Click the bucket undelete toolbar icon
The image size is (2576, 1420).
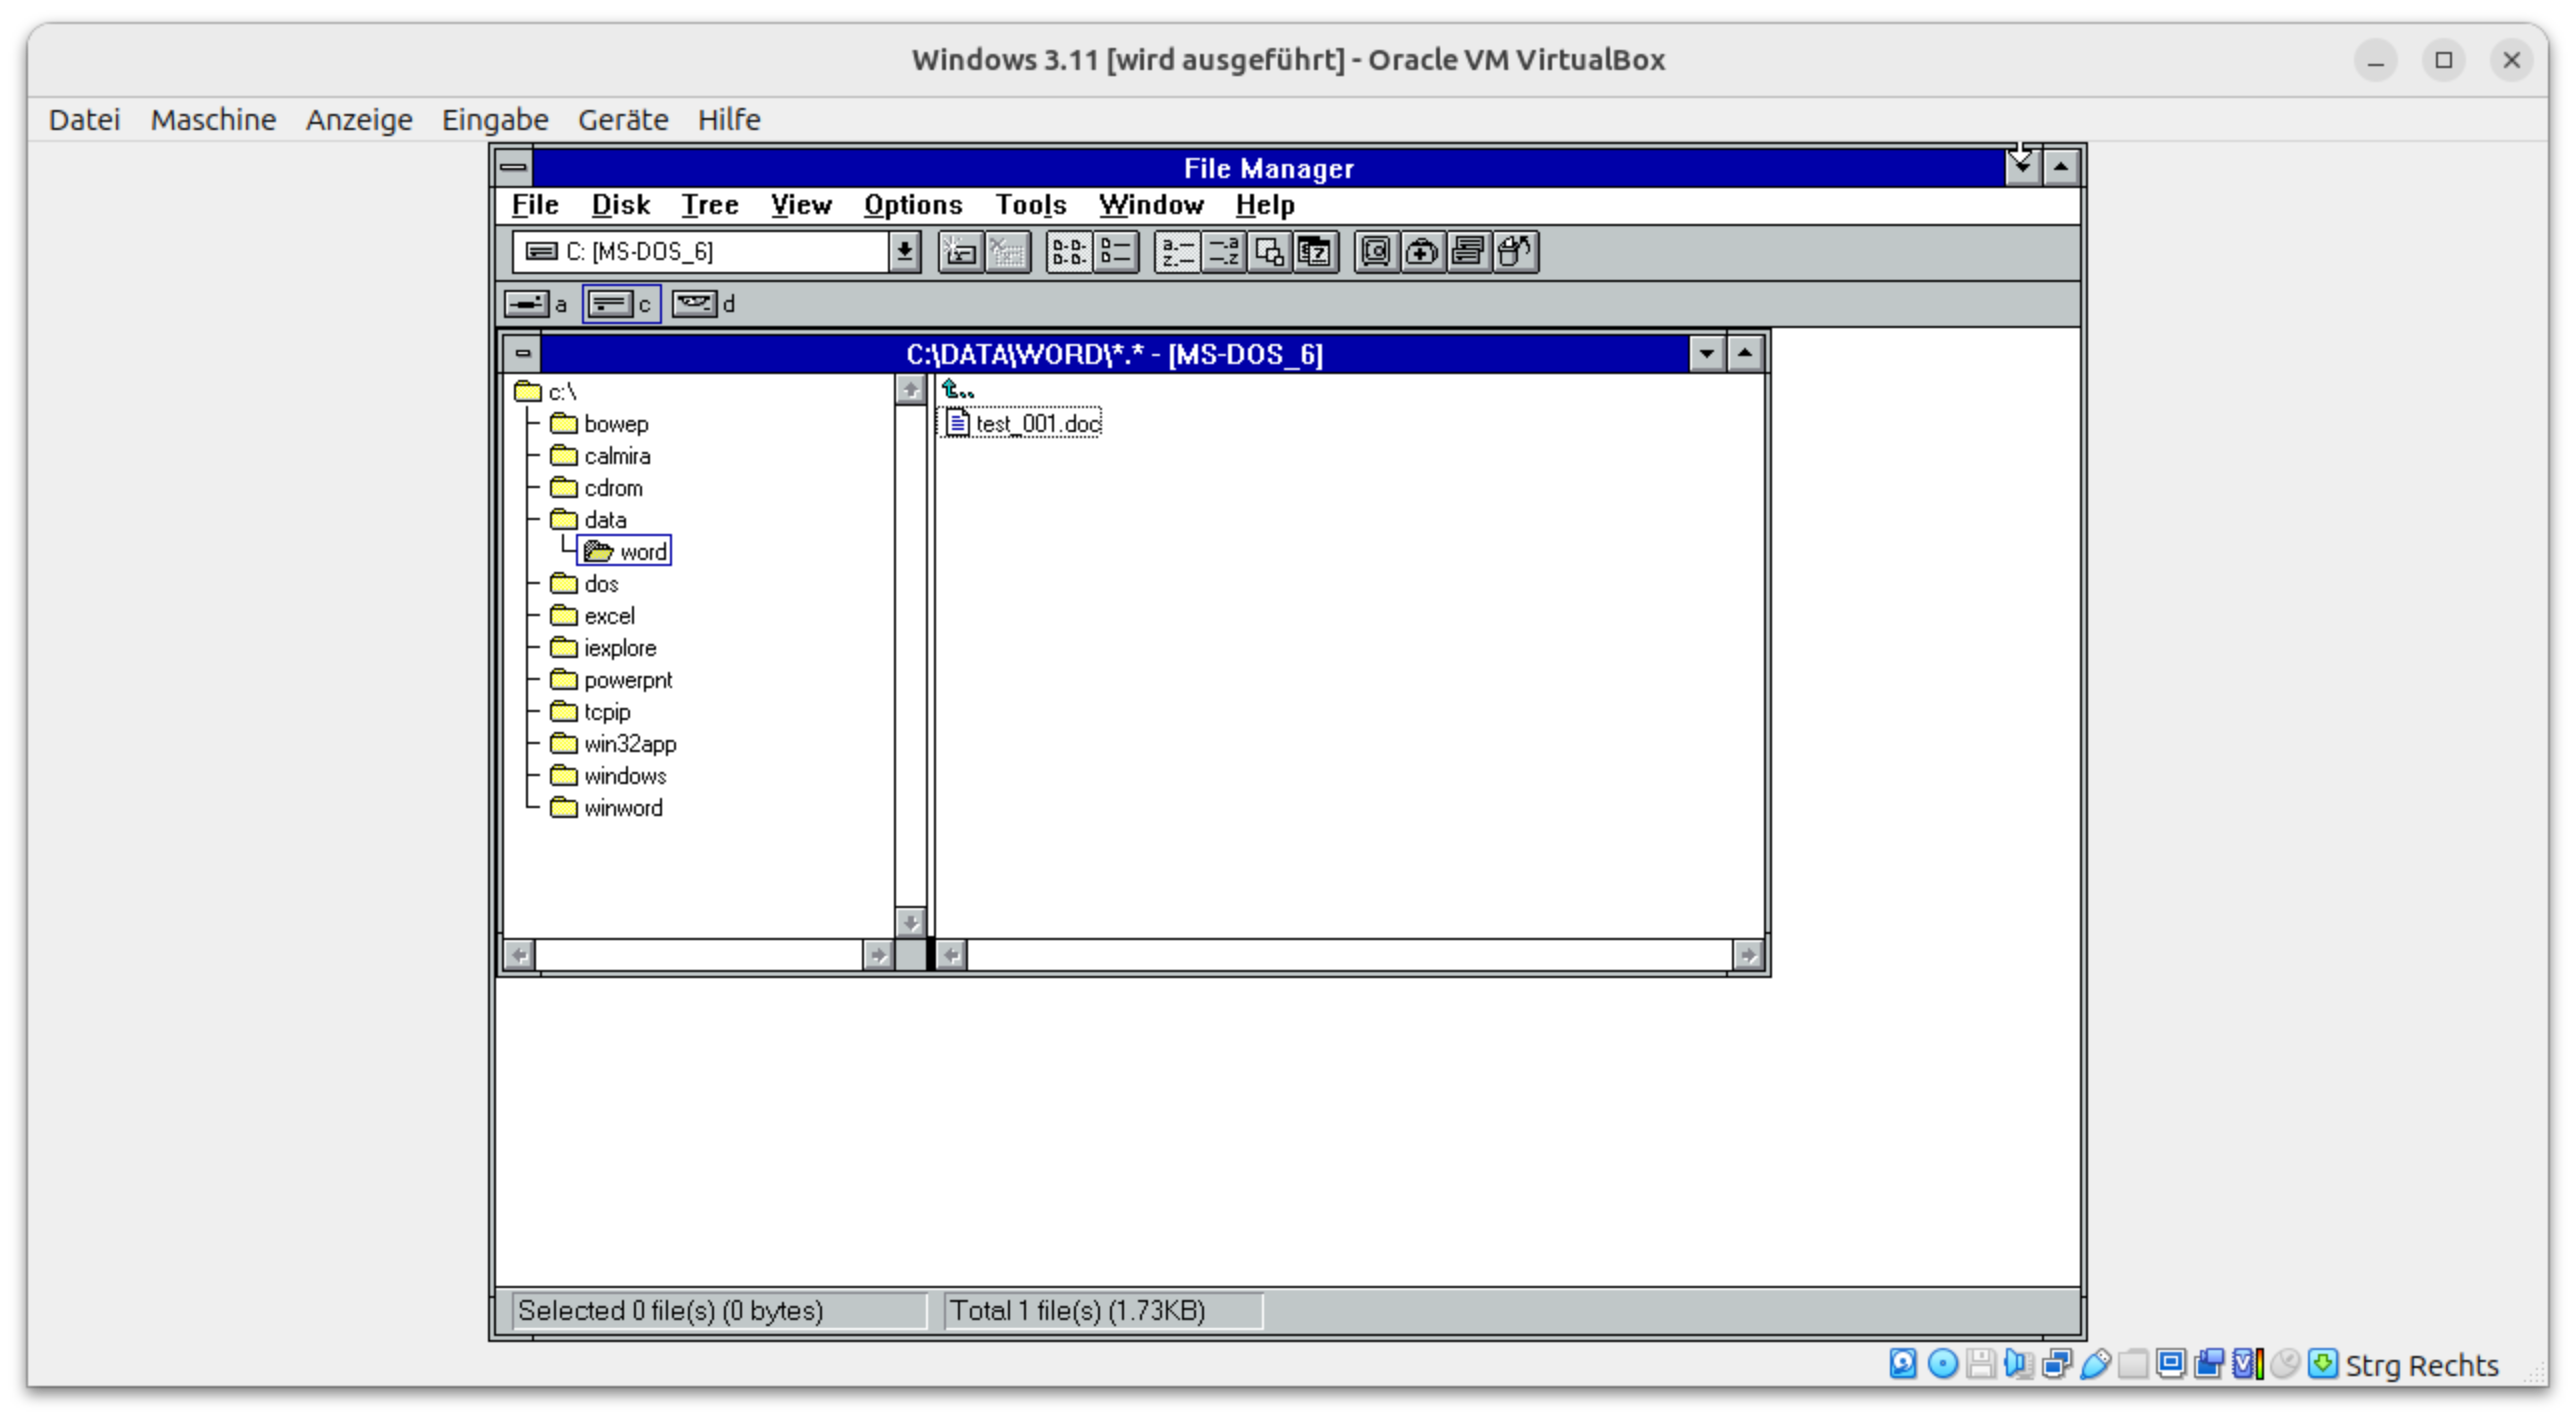(x=1515, y=252)
